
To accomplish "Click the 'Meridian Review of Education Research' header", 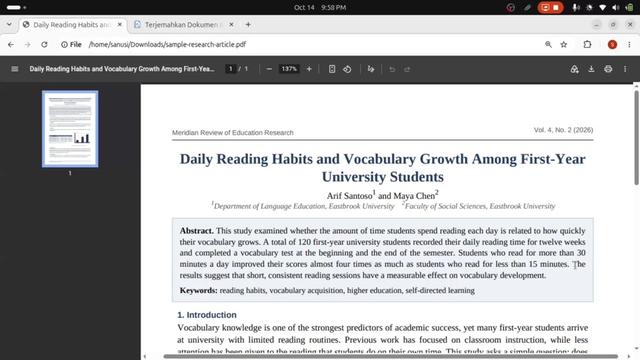I will 233,133.
